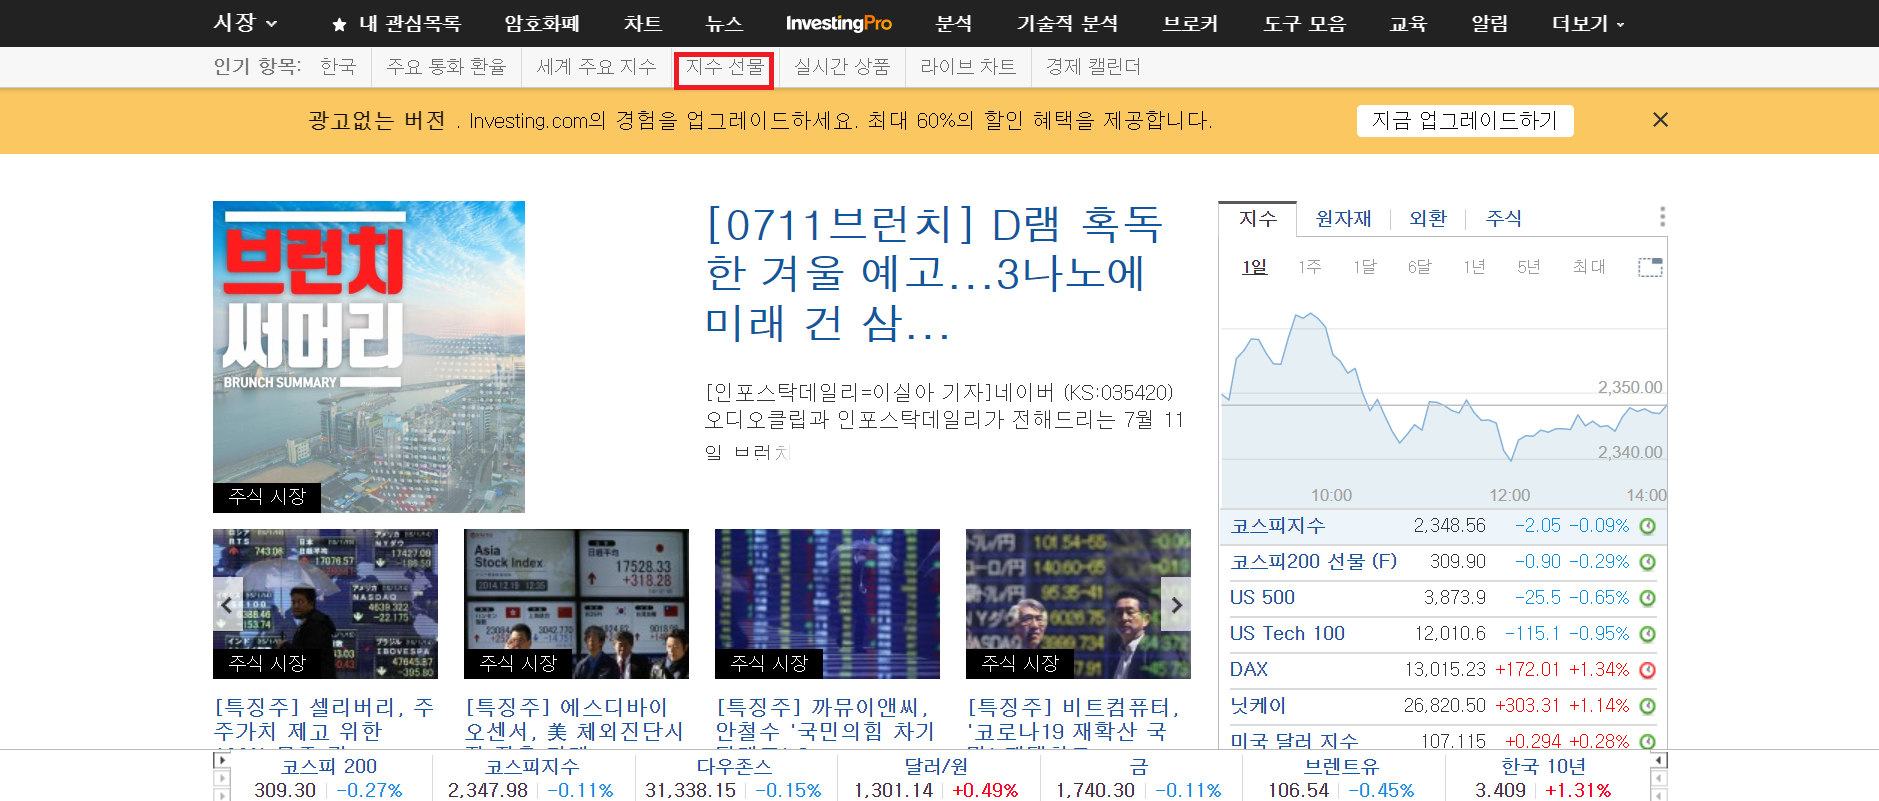
Task: Click clock icon in US 500 row
Action: click(x=1647, y=598)
